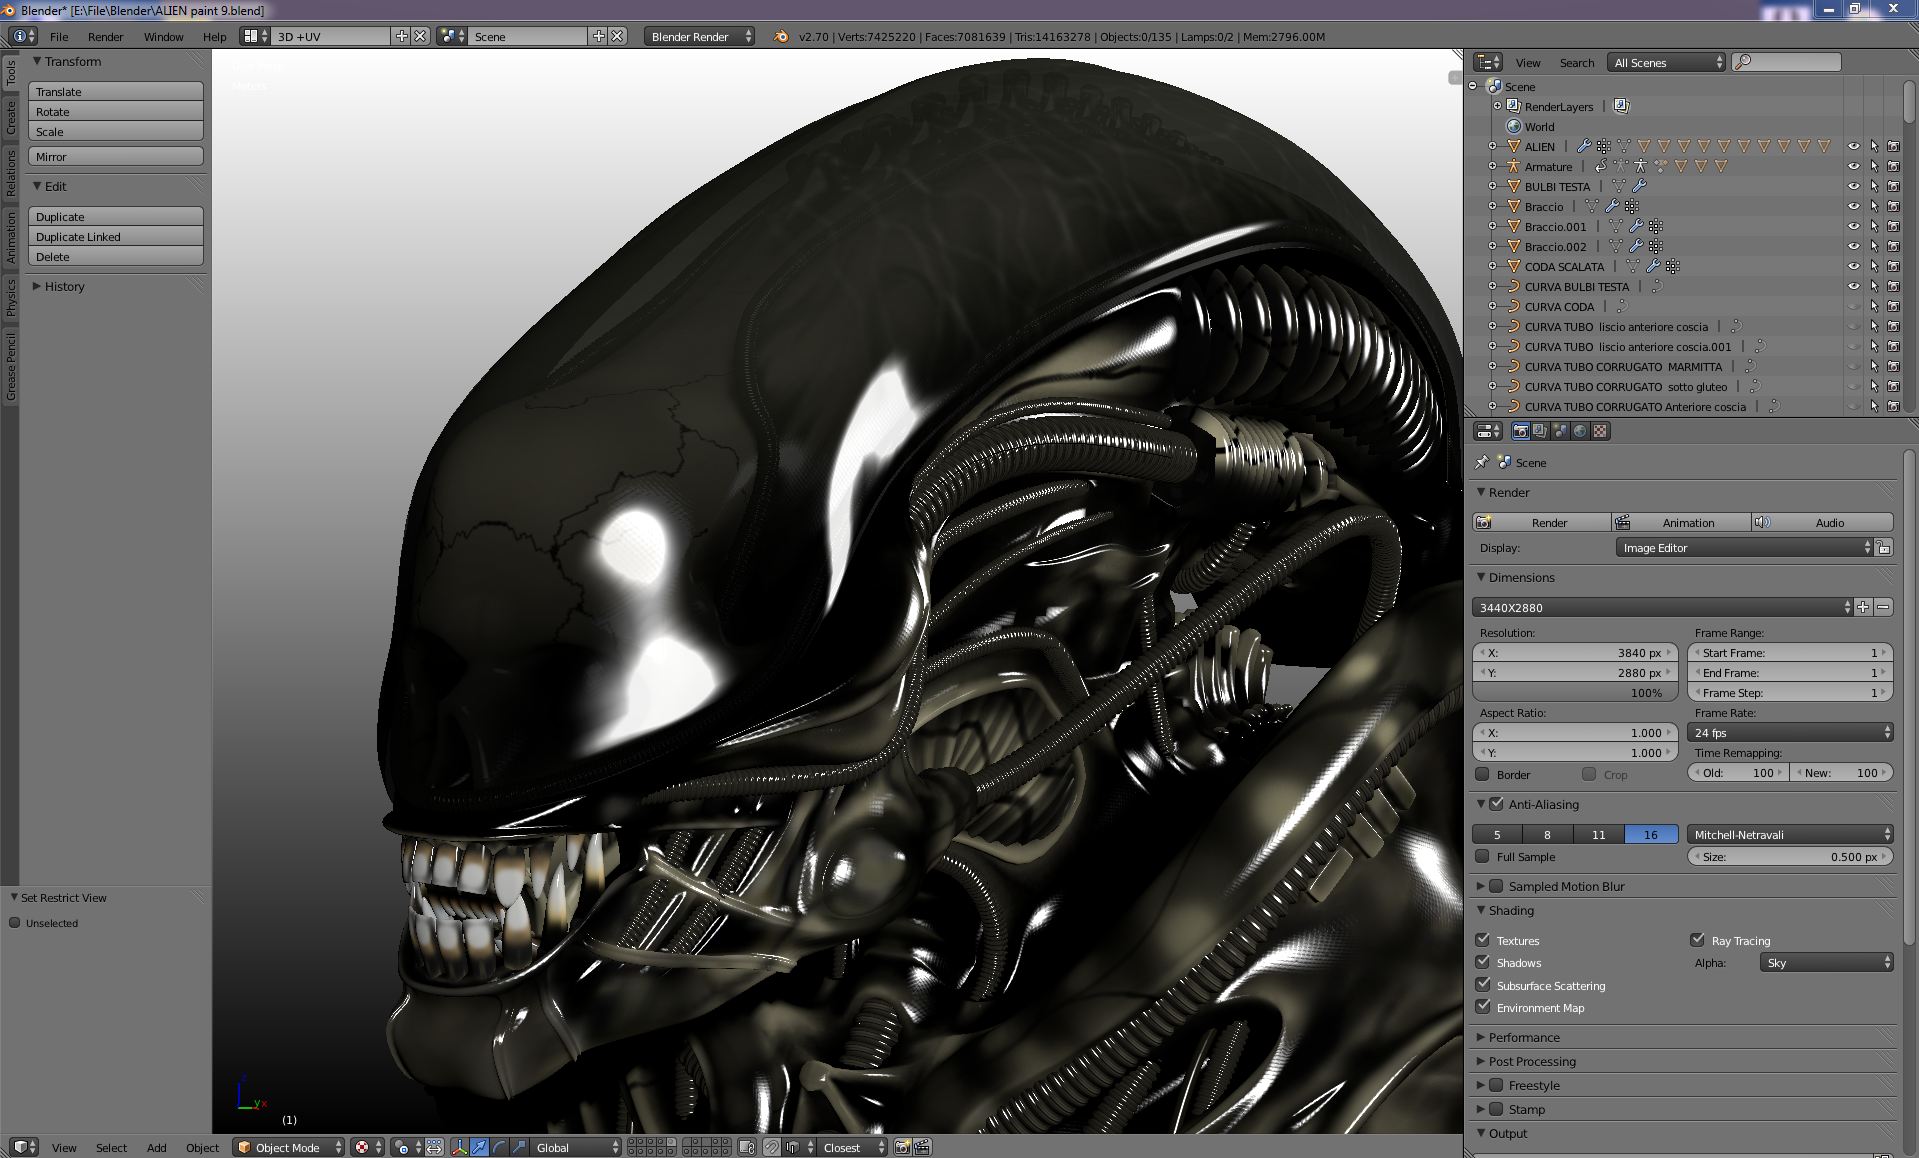Enable Full Sample checkbox
Screen dimensions: 1919x1158
tap(1483, 856)
